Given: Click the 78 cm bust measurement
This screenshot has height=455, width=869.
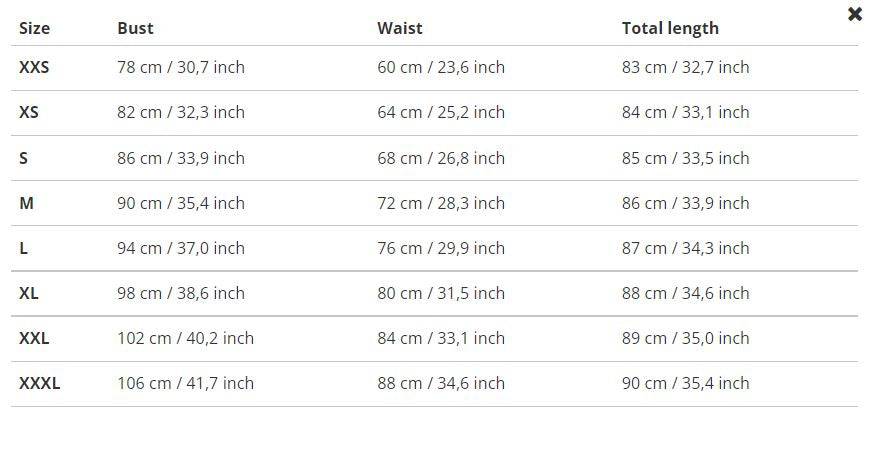Looking at the screenshot, I should point(180,67).
